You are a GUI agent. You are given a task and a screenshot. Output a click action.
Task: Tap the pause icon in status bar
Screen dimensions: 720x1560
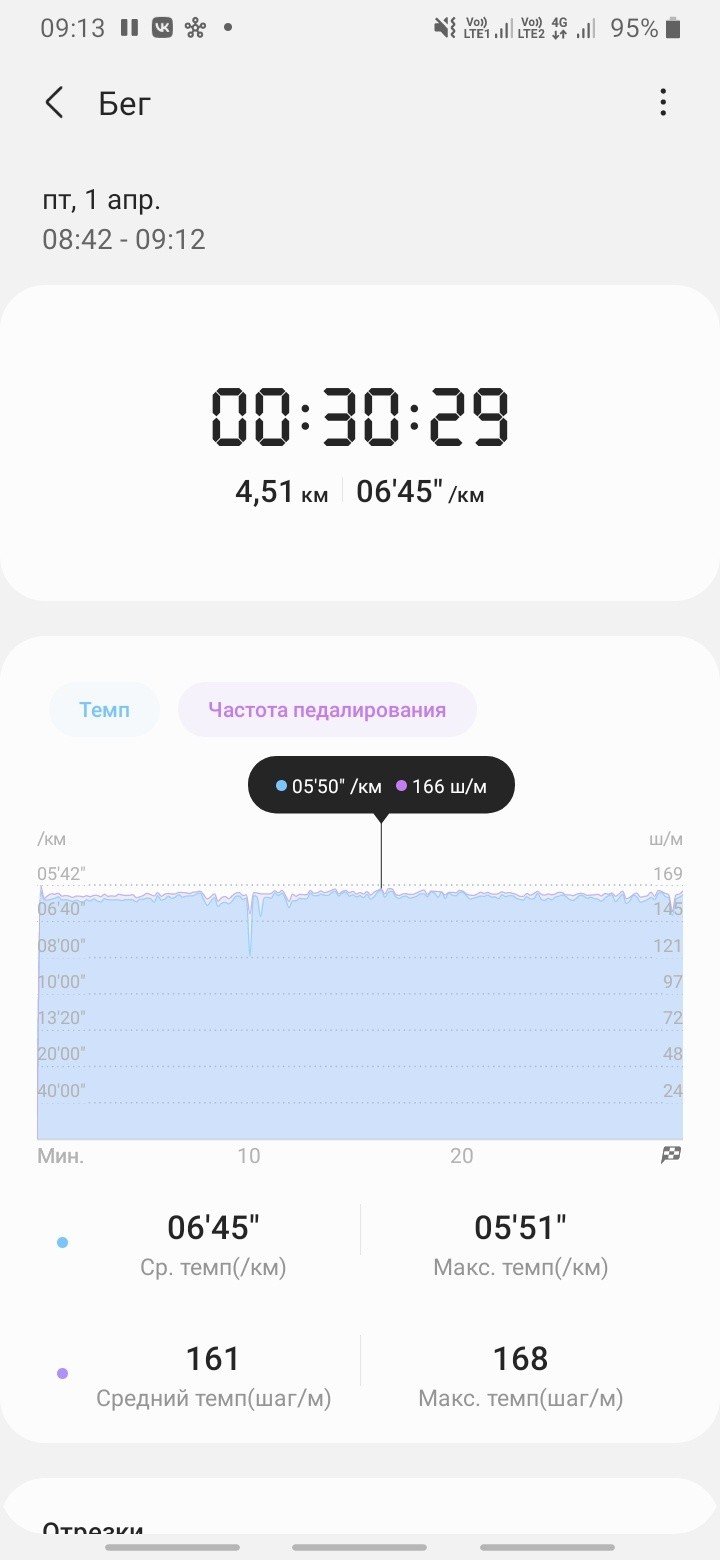[x=129, y=28]
